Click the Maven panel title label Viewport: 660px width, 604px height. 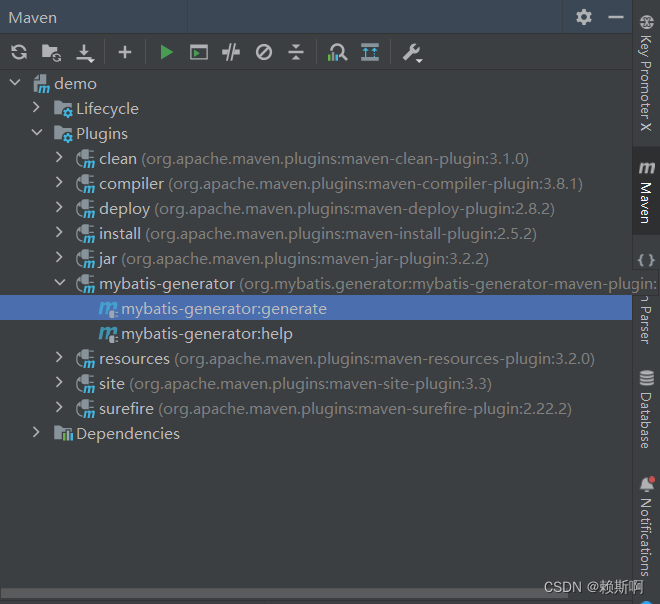coord(32,18)
